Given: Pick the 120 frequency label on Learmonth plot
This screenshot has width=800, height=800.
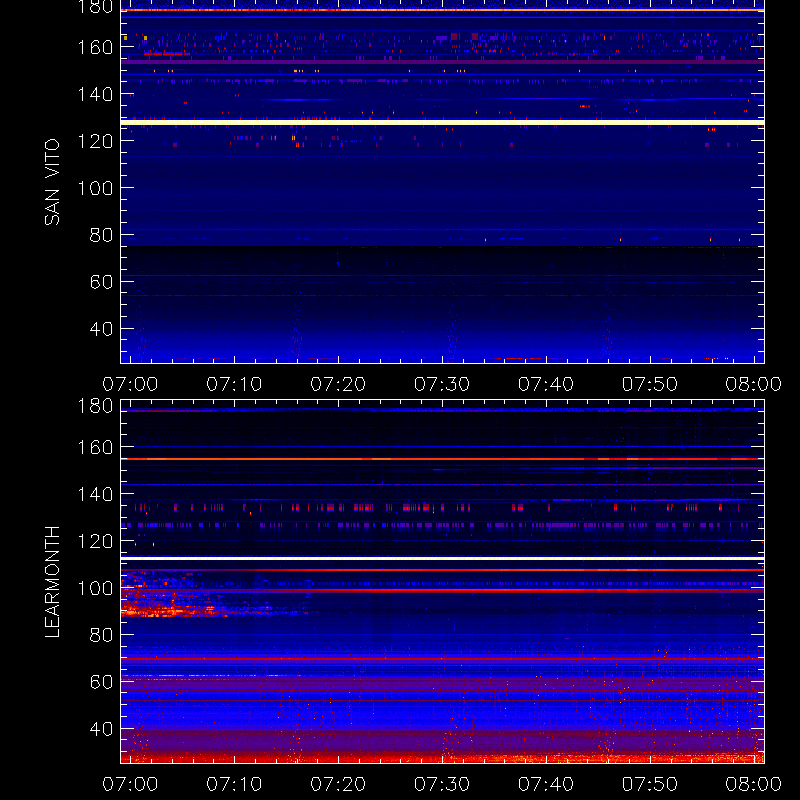Looking at the screenshot, I should (95, 541).
